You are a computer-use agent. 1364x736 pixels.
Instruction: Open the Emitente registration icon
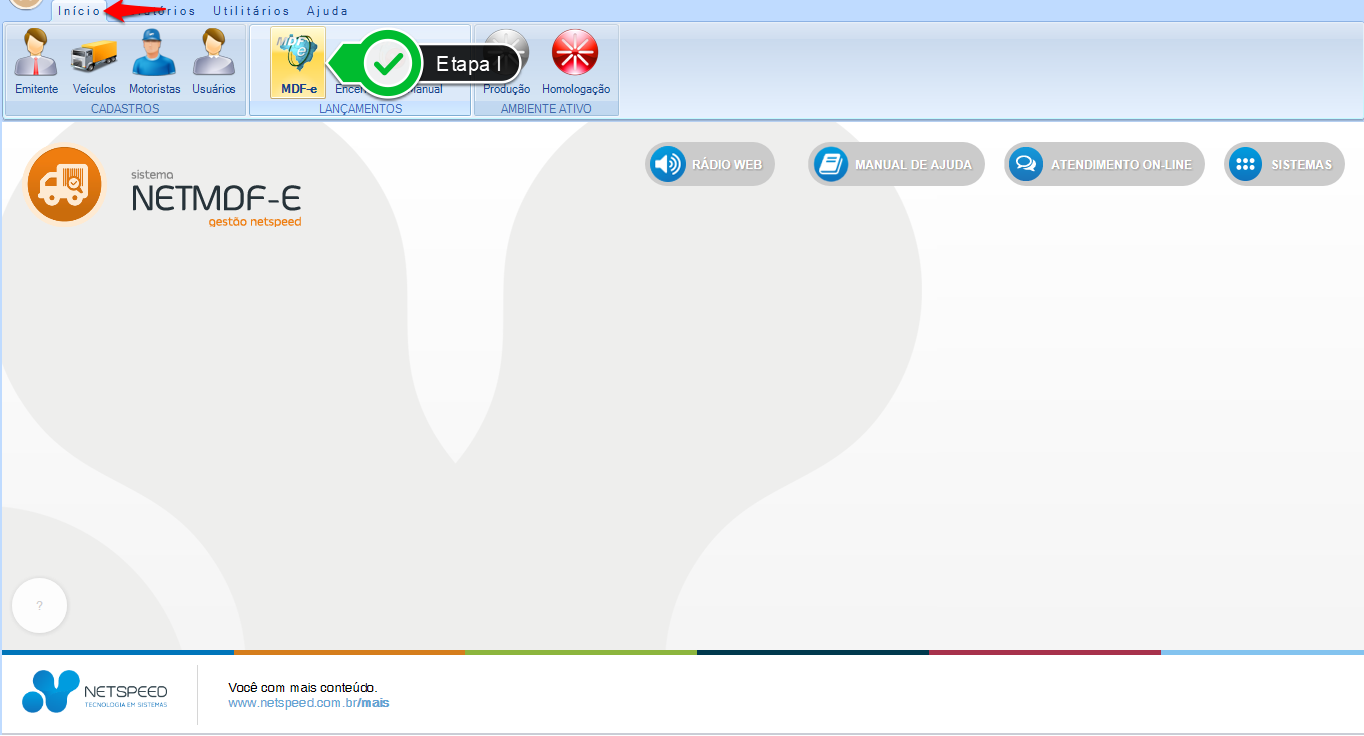(x=36, y=62)
